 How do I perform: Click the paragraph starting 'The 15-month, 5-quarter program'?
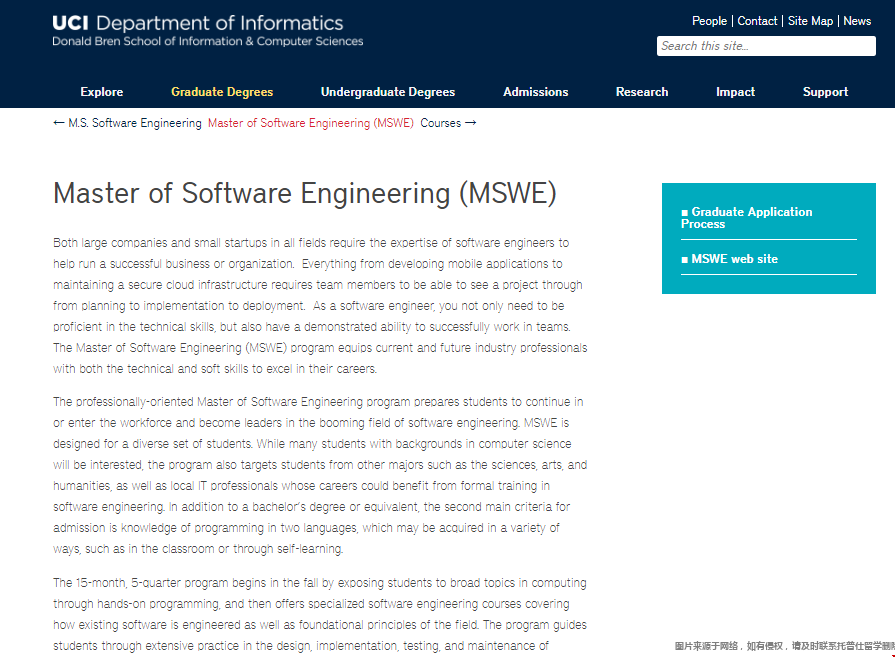(x=320, y=614)
